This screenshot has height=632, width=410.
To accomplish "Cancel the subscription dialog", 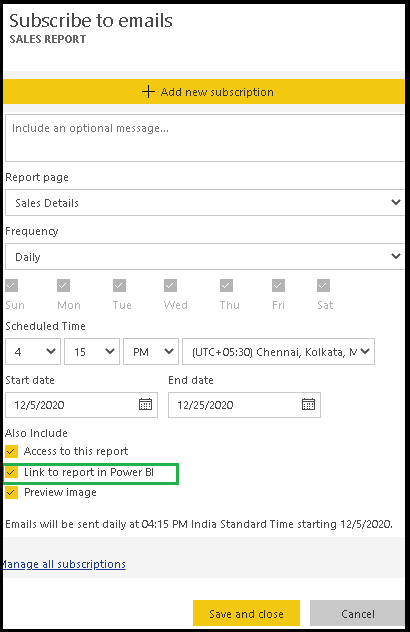I will tap(357, 613).
